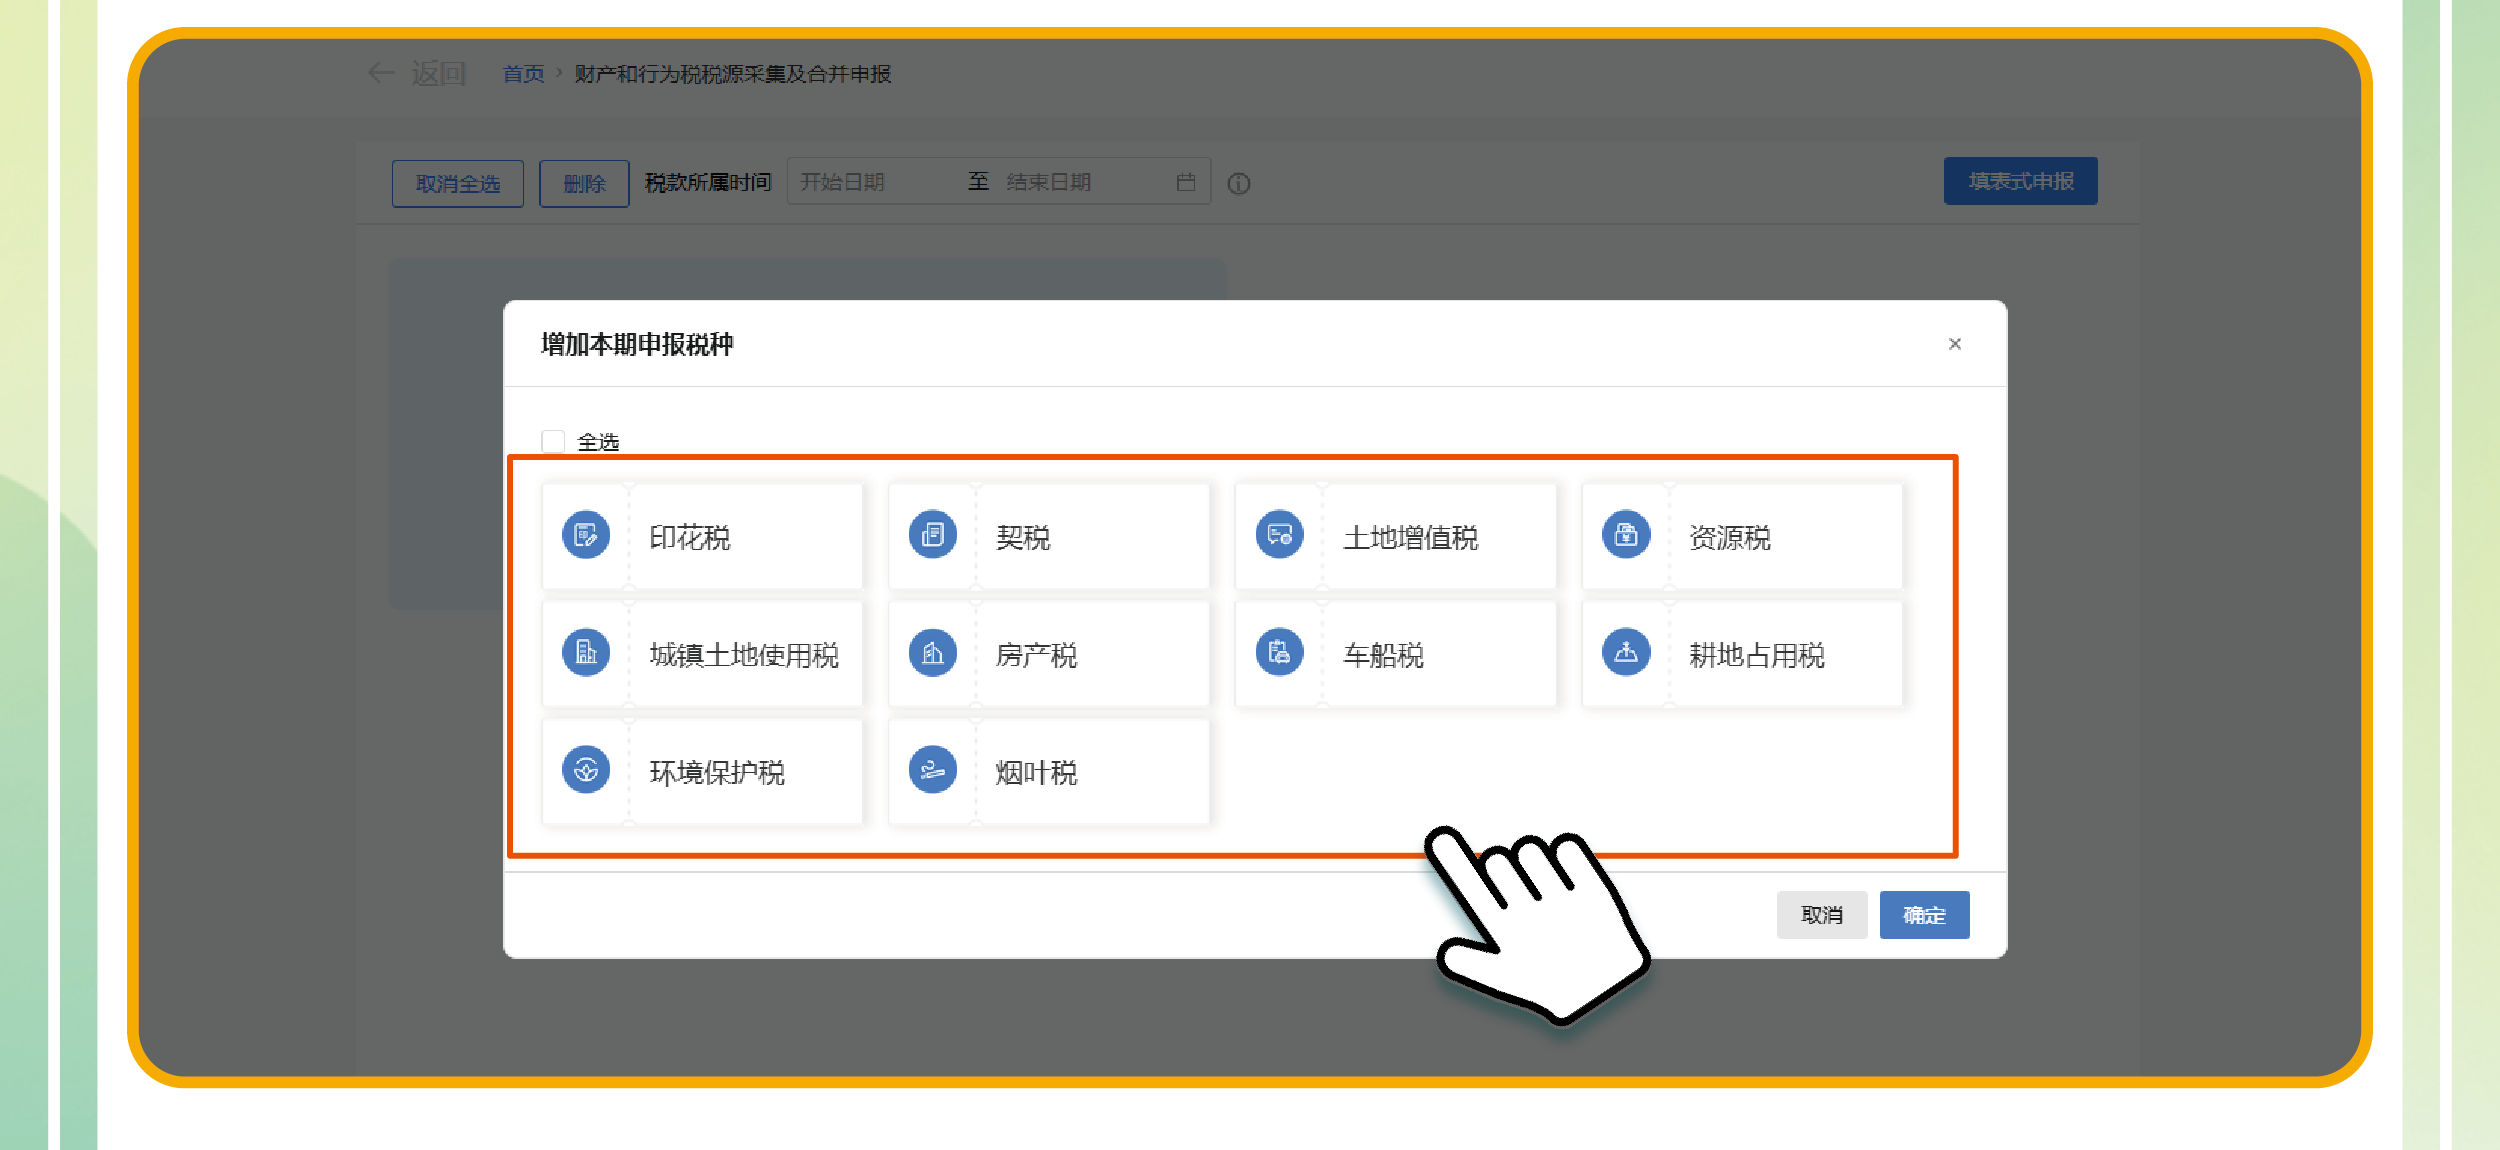Click the 车船税 vehicle tax icon
Screen dimensions: 2500x1150
(1279, 653)
